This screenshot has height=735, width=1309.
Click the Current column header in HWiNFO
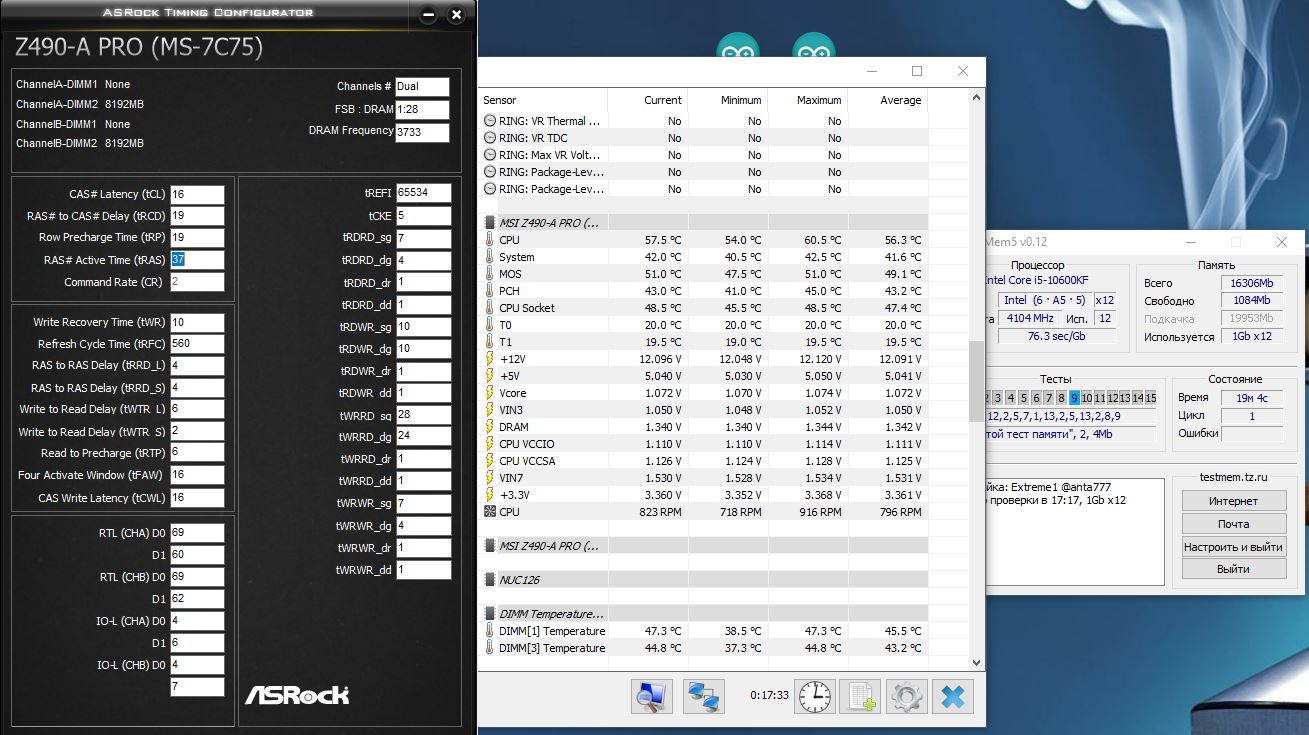pyautogui.click(x=647, y=100)
